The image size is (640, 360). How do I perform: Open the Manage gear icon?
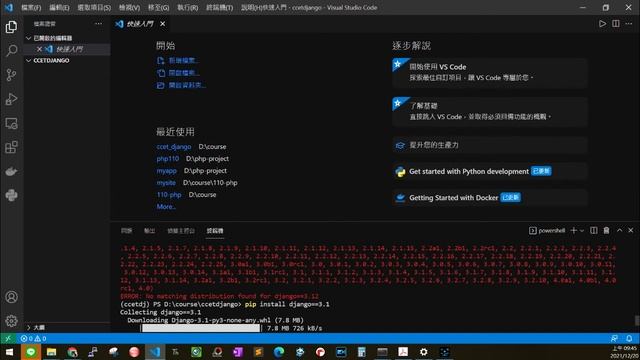(11, 321)
